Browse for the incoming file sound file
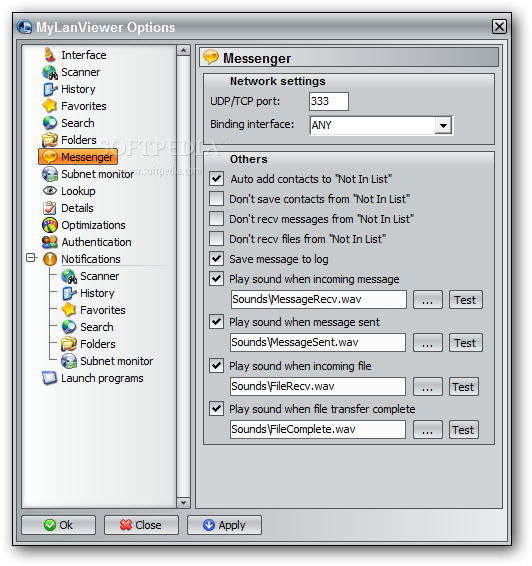Viewport: 532px width, 566px height. click(x=428, y=387)
